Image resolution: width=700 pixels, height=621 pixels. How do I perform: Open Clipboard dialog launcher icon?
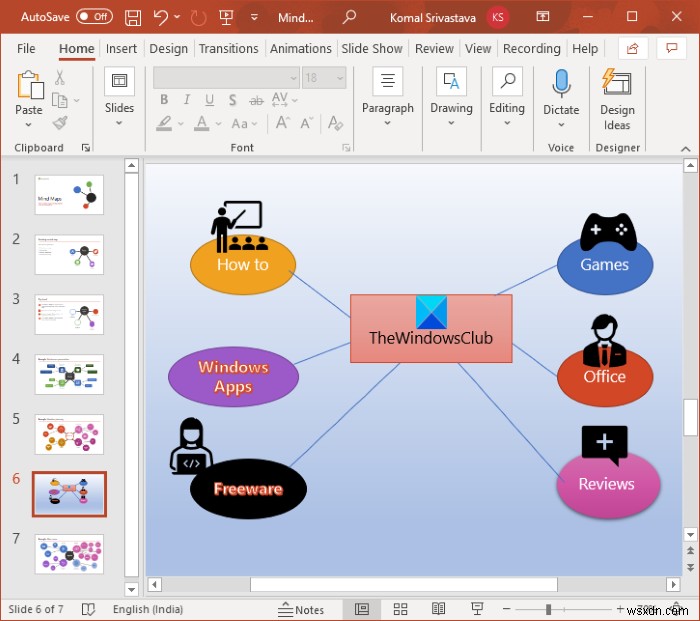click(86, 148)
